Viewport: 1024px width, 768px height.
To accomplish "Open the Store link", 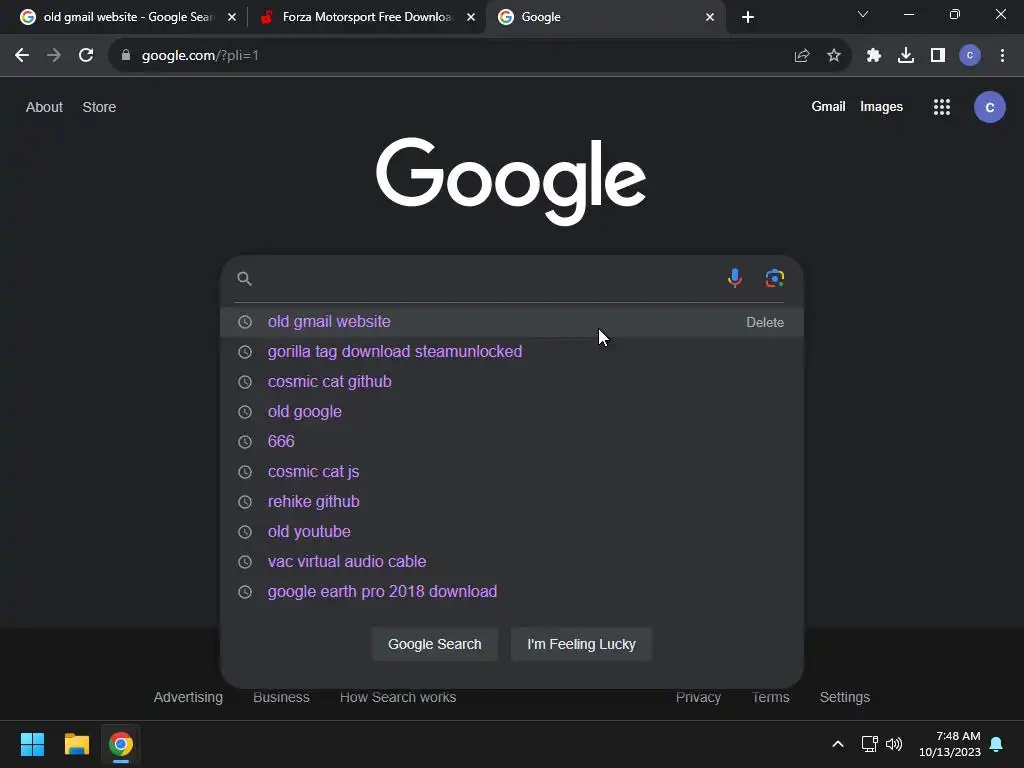I will tap(99, 107).
